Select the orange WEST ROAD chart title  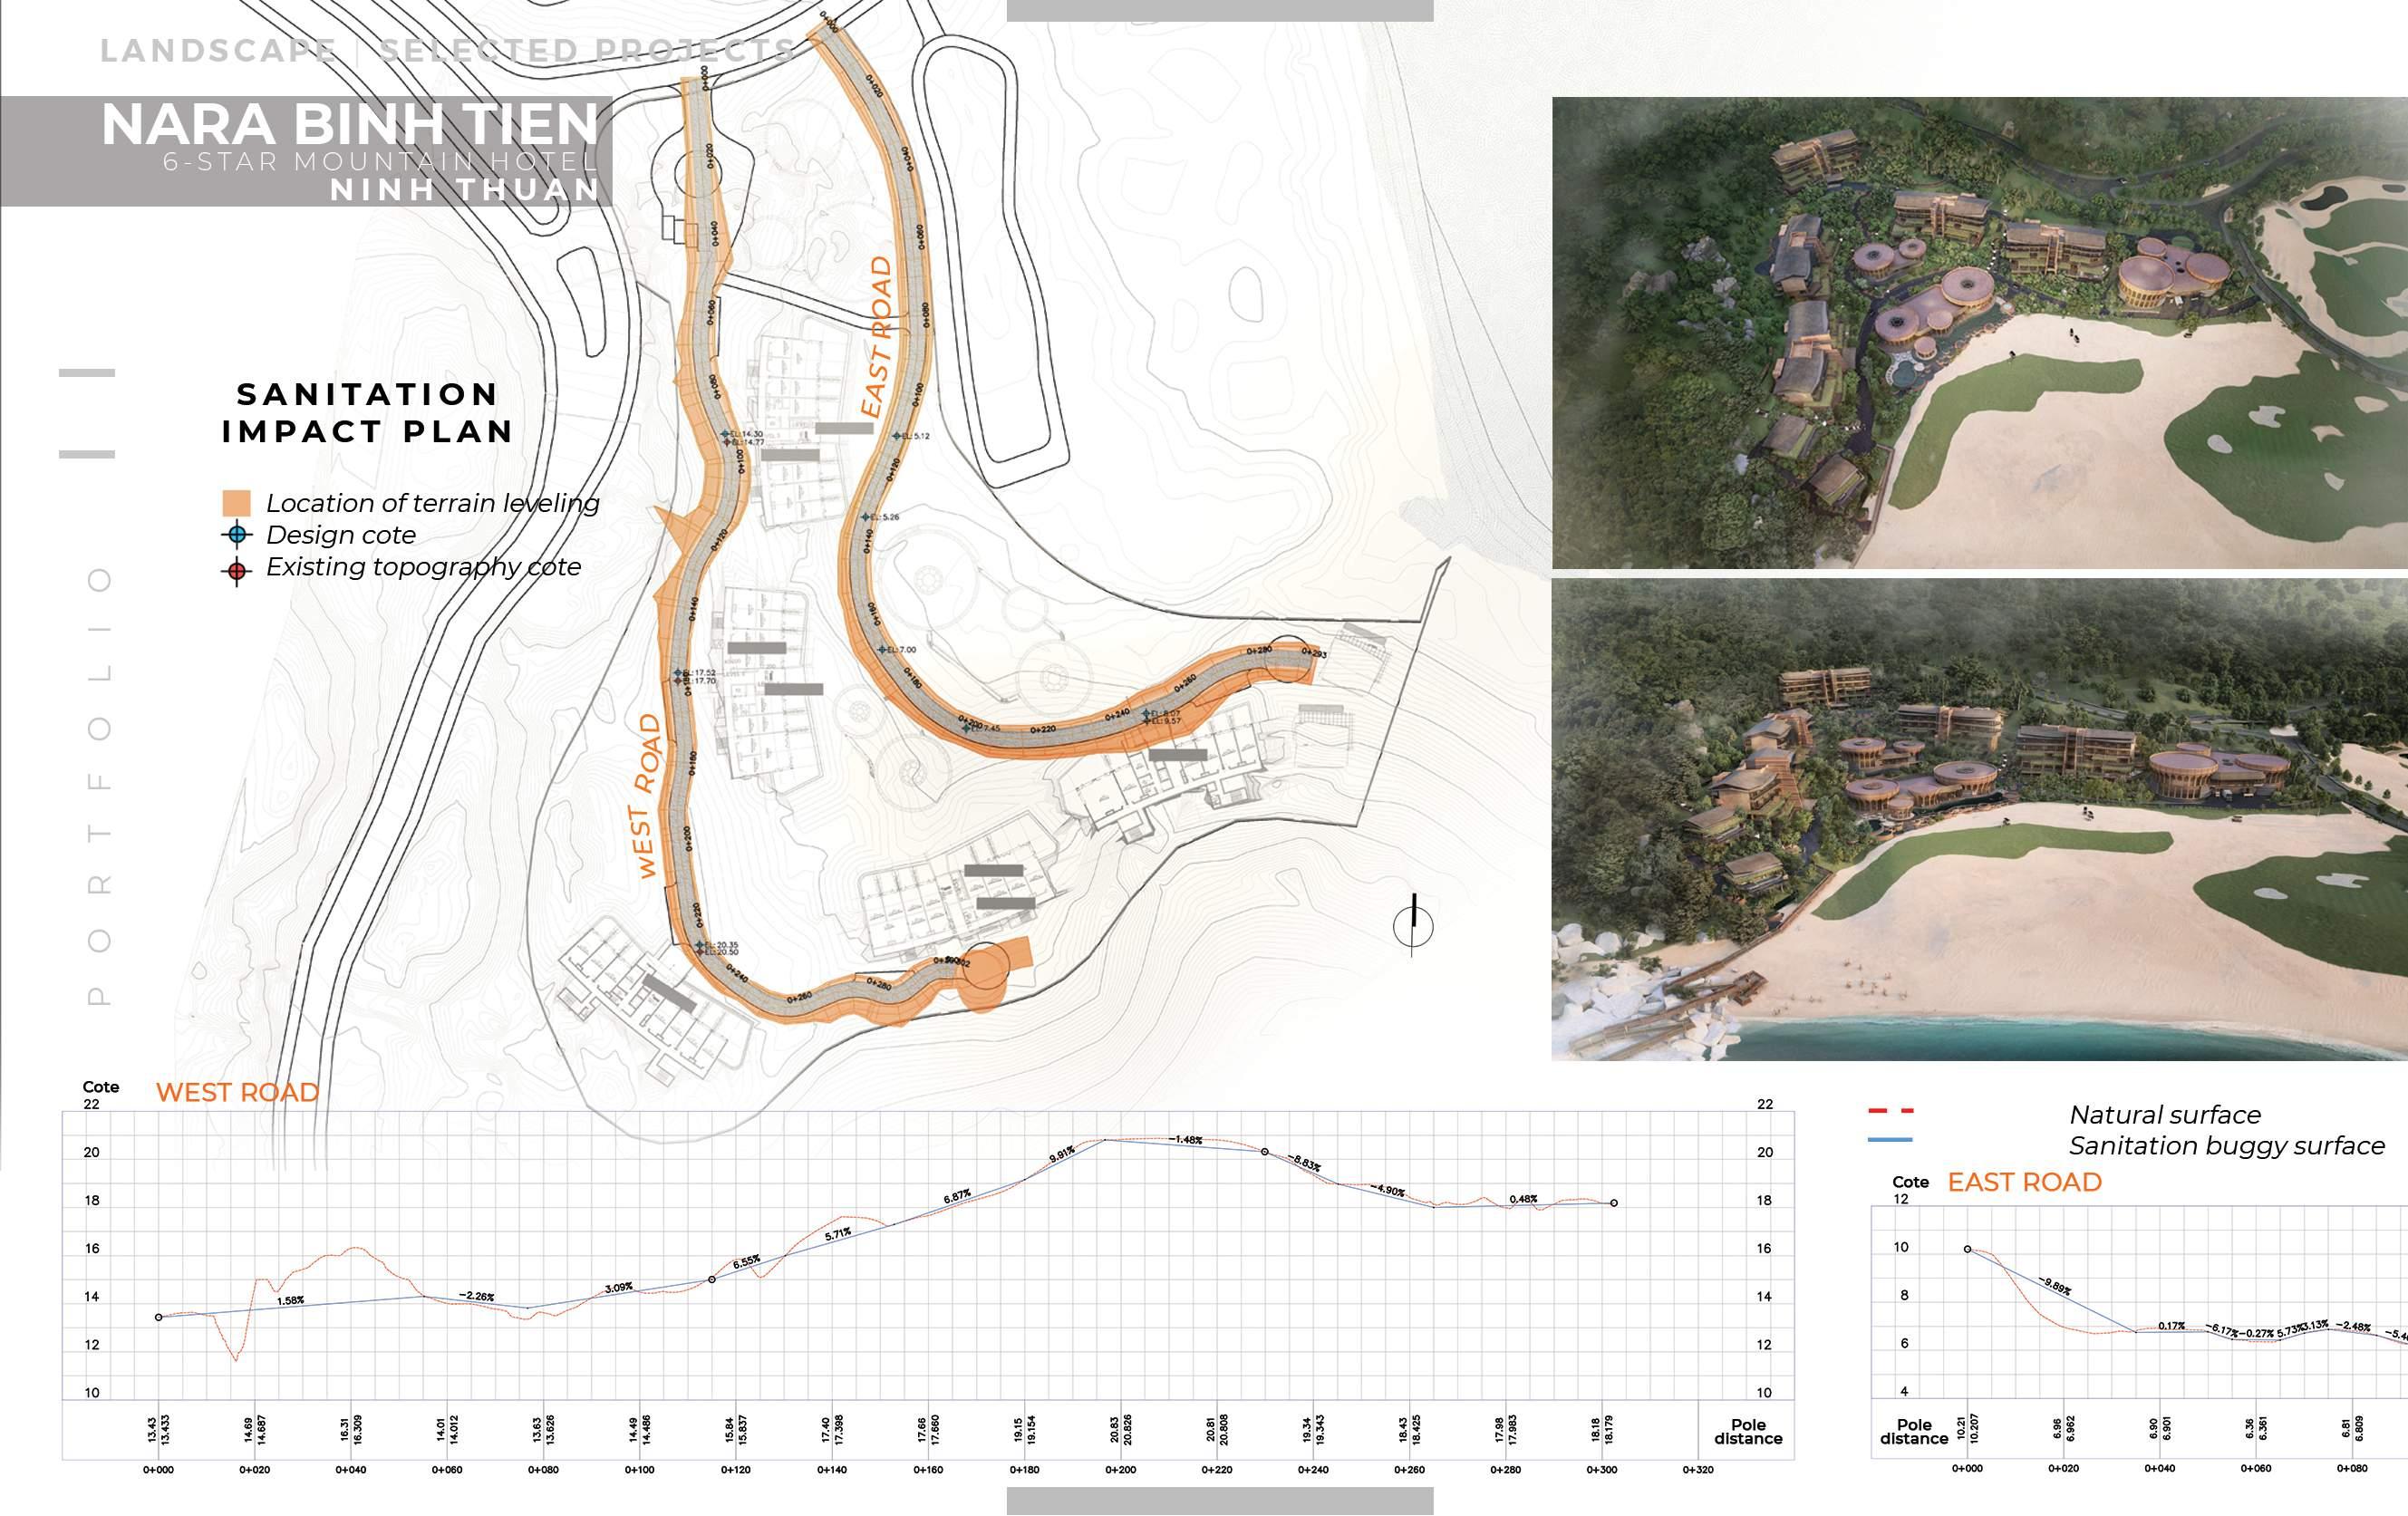point(237,1092)
